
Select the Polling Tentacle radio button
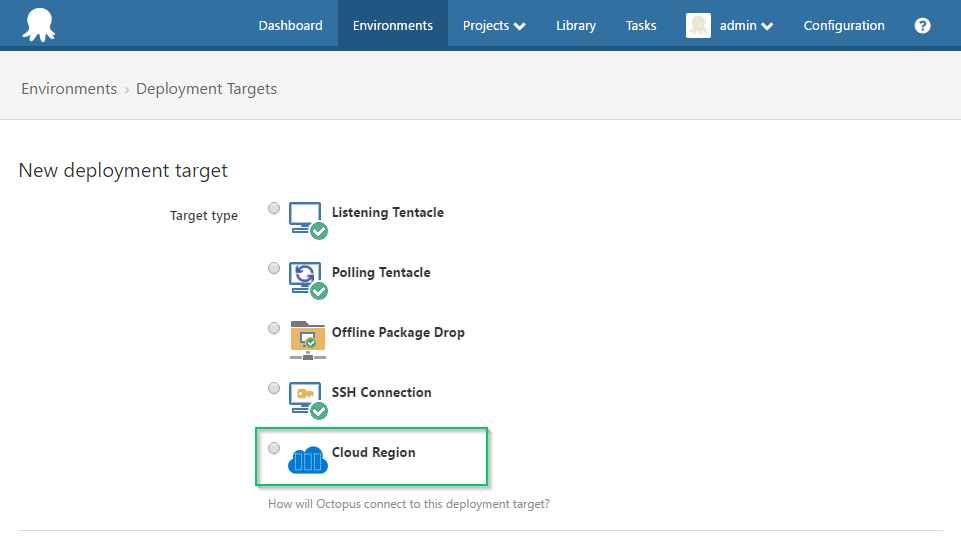click(x=274, y=268)
